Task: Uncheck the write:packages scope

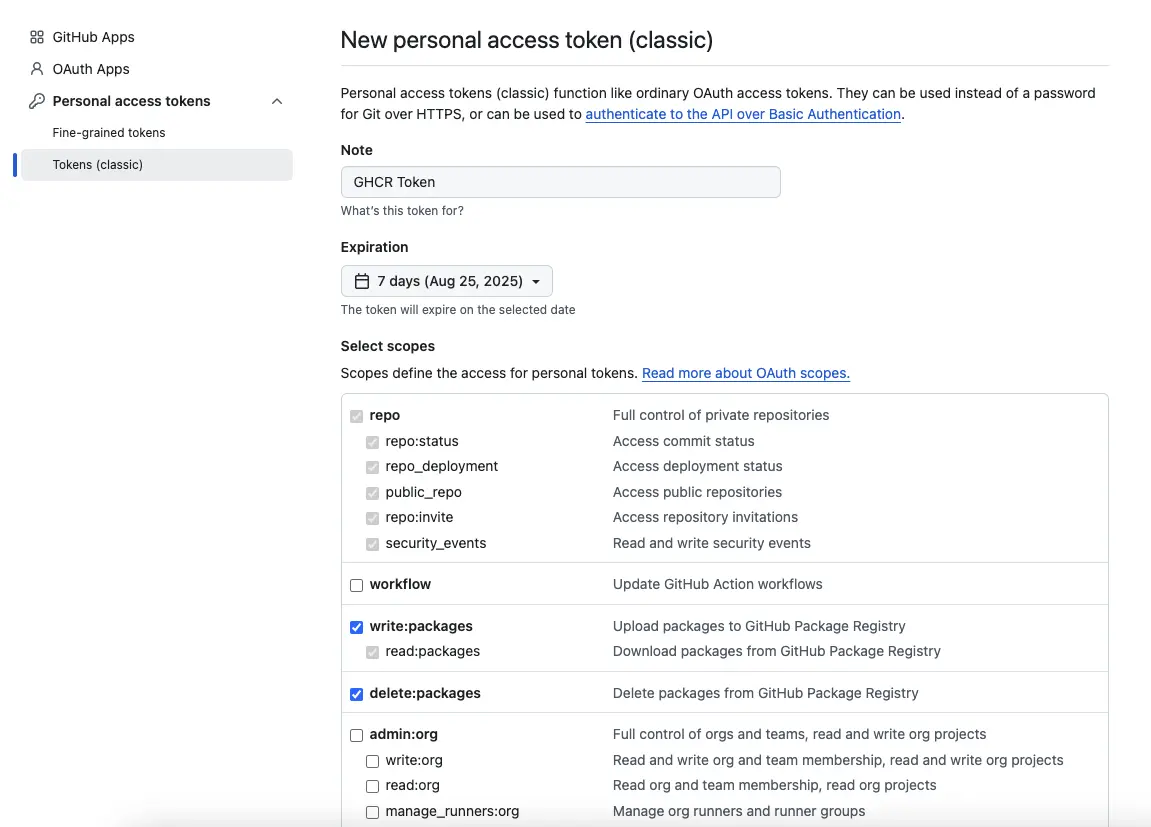Action: [356, 627]
